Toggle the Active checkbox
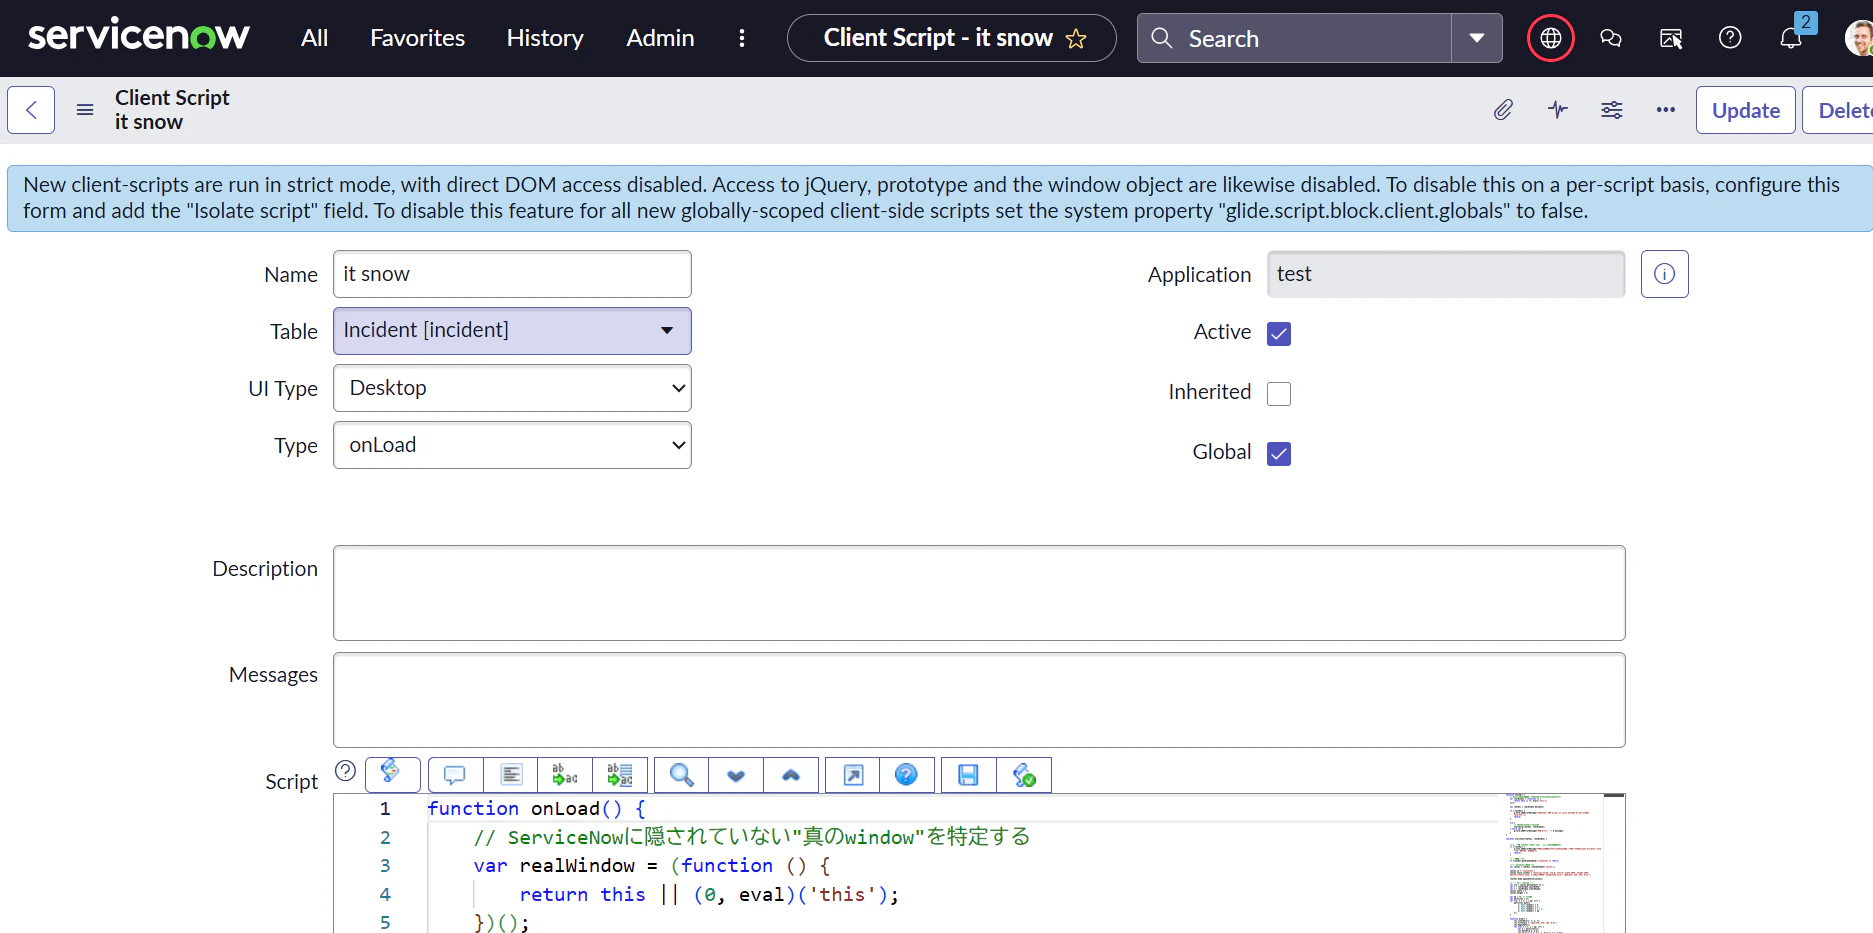Image resolution: width=1873 pixels, height=933 pixels. tap(1279, 334)
